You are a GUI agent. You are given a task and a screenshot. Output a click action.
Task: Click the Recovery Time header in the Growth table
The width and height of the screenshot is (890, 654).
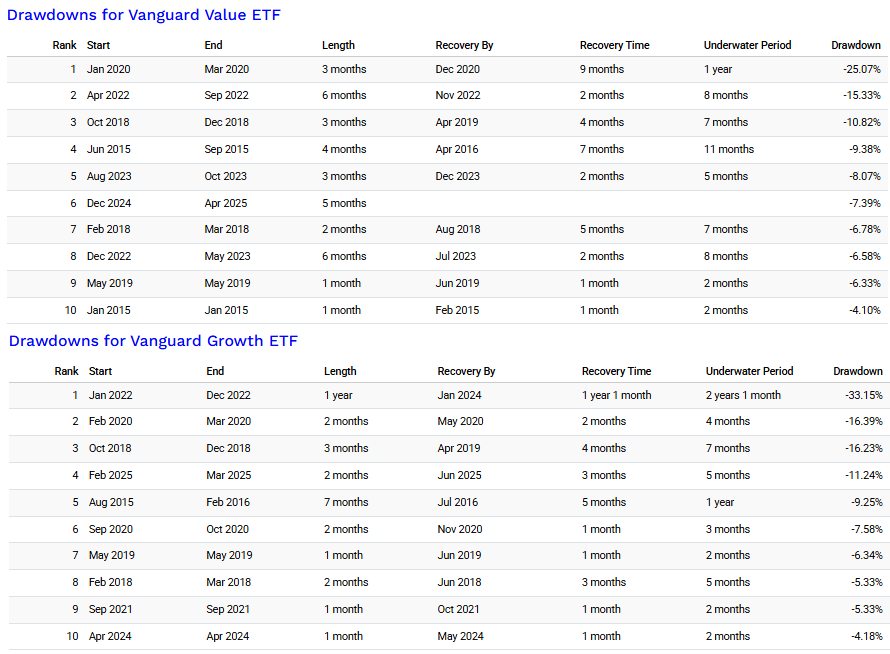point(616,371)
